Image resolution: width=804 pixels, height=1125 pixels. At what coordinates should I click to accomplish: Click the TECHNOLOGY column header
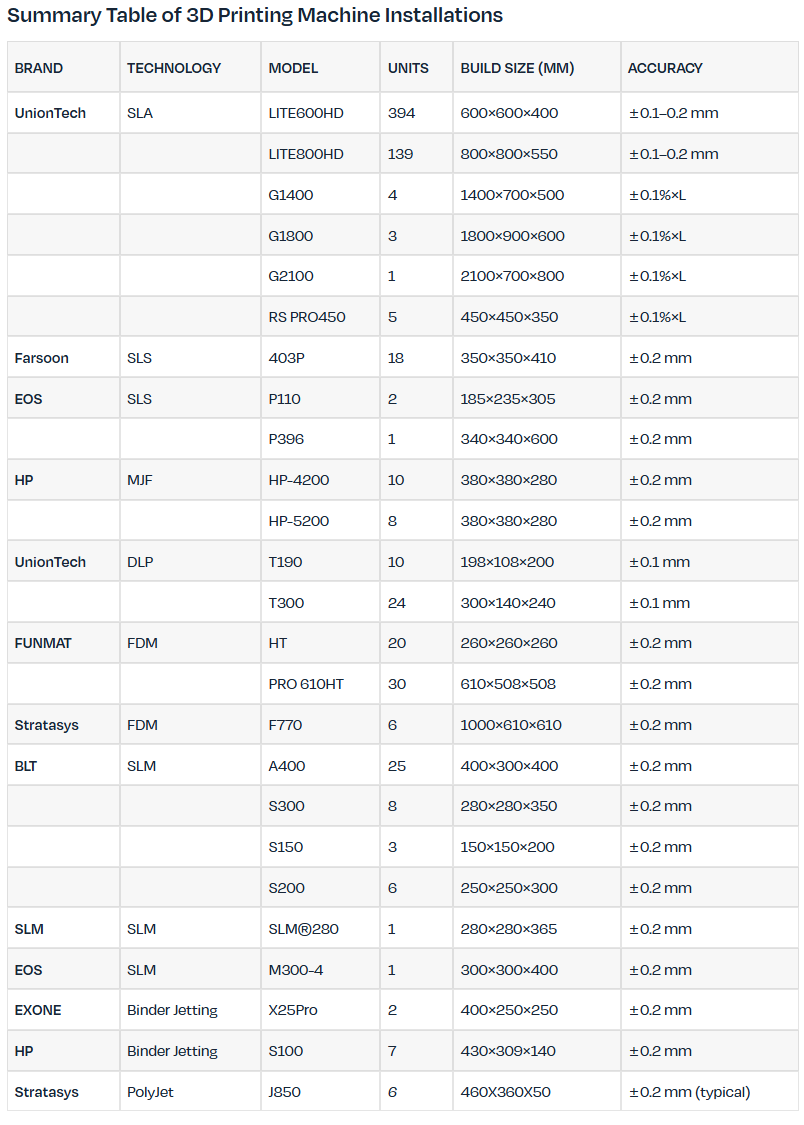[174, 68]
